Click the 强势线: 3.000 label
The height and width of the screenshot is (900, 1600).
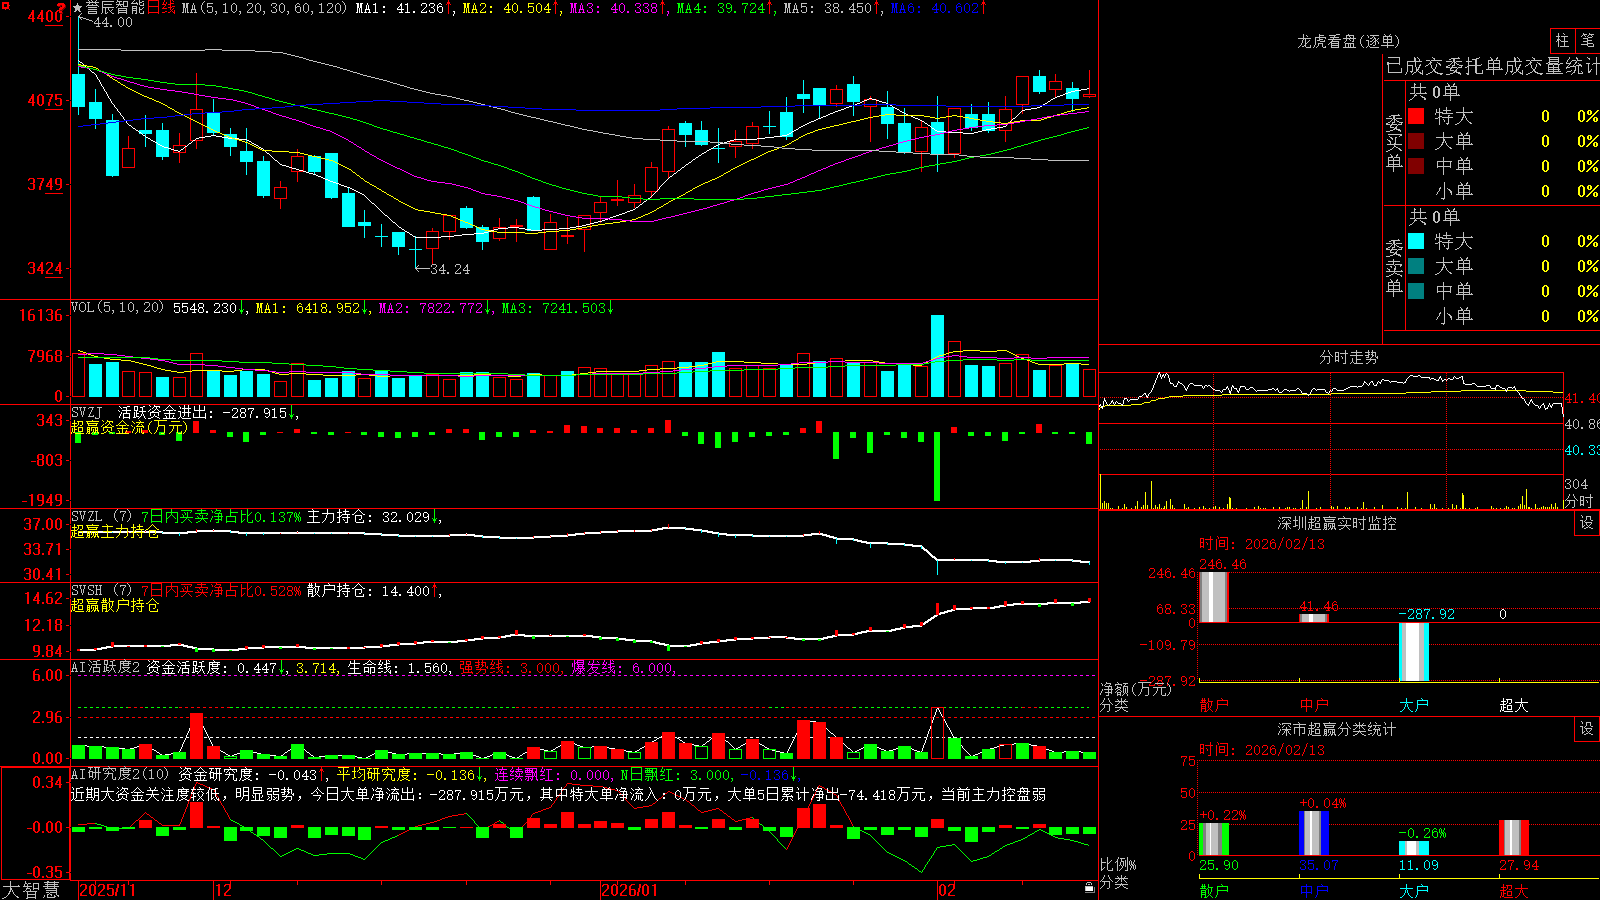511,667
